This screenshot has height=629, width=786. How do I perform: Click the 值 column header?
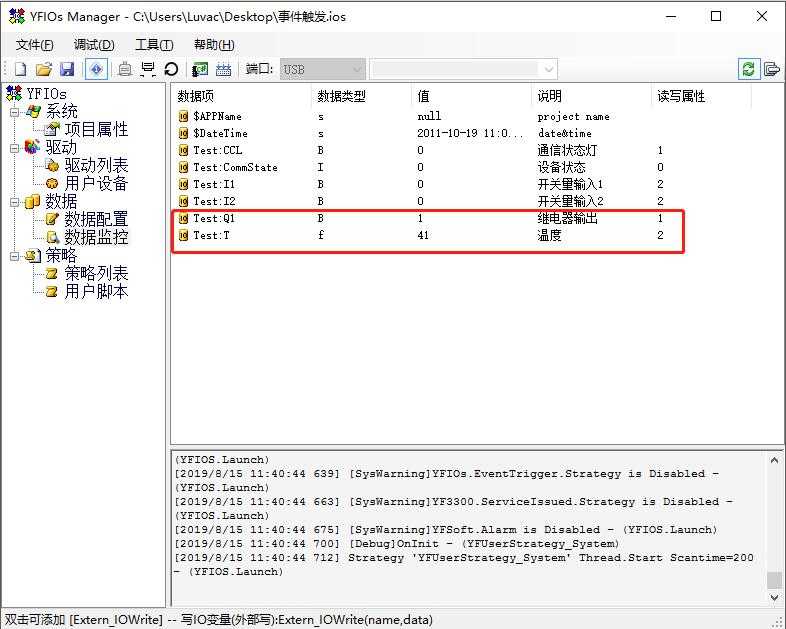471,96
